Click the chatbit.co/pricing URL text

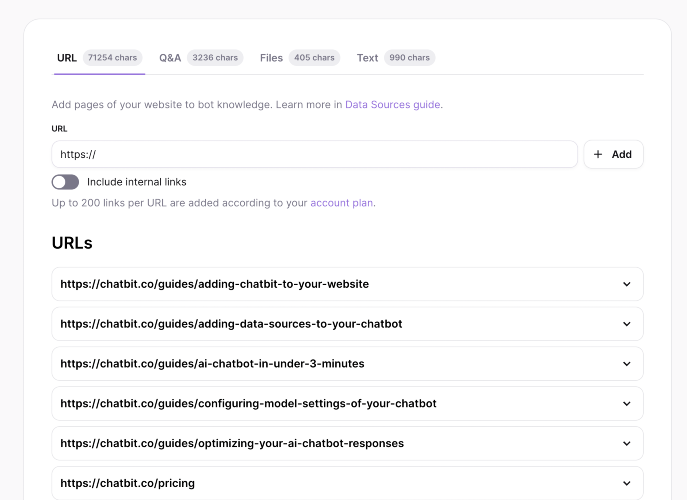tap(127, 483)
